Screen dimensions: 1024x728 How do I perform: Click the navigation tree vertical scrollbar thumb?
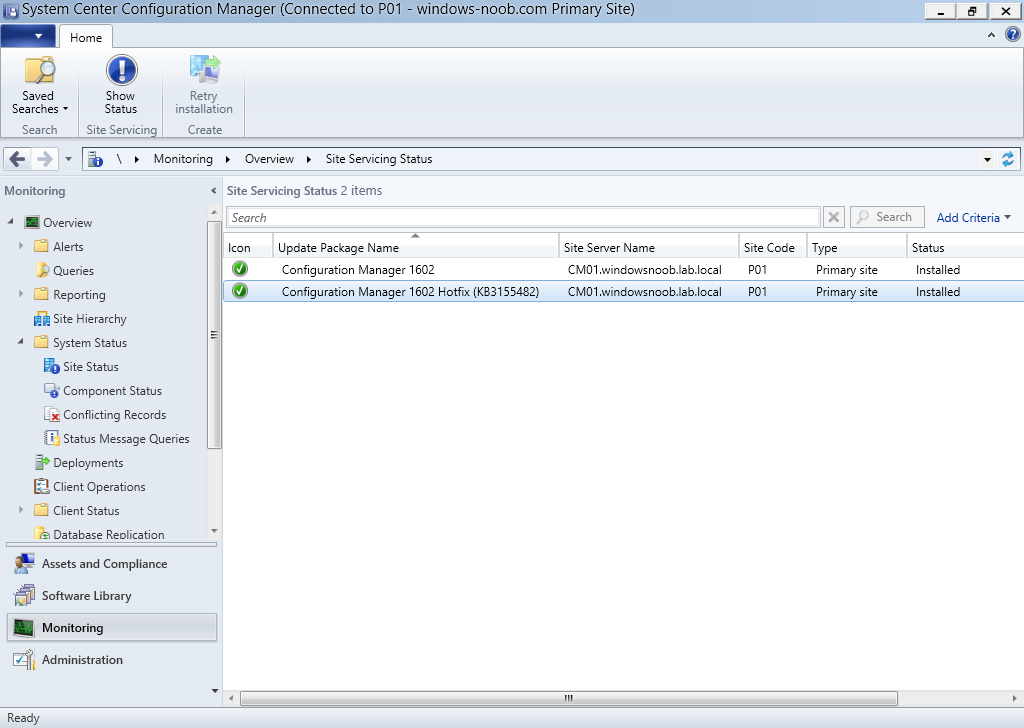pos(214,335)
